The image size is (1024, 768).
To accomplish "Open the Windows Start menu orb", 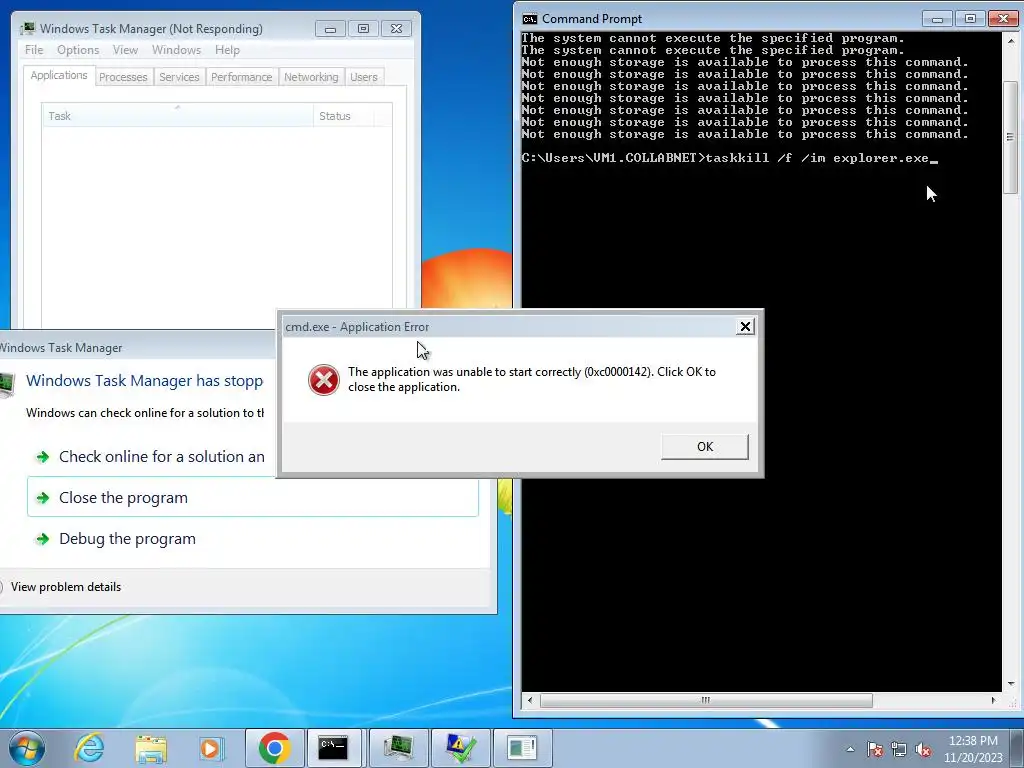I will 27,748.
